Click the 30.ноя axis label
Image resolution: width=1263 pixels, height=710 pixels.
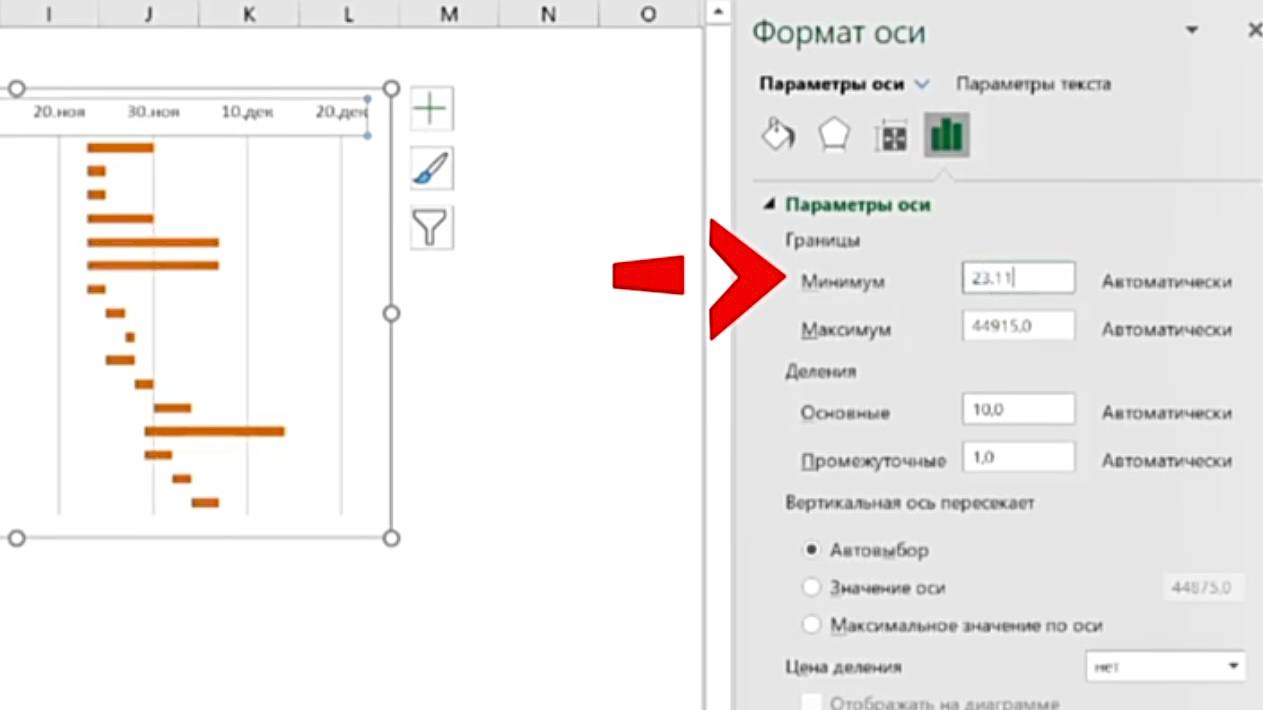[153, 112]
